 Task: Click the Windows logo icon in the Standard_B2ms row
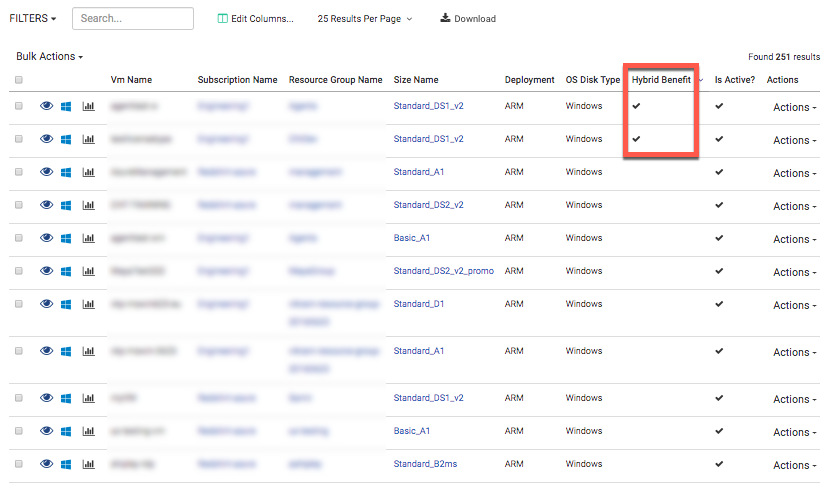[66, 465]
